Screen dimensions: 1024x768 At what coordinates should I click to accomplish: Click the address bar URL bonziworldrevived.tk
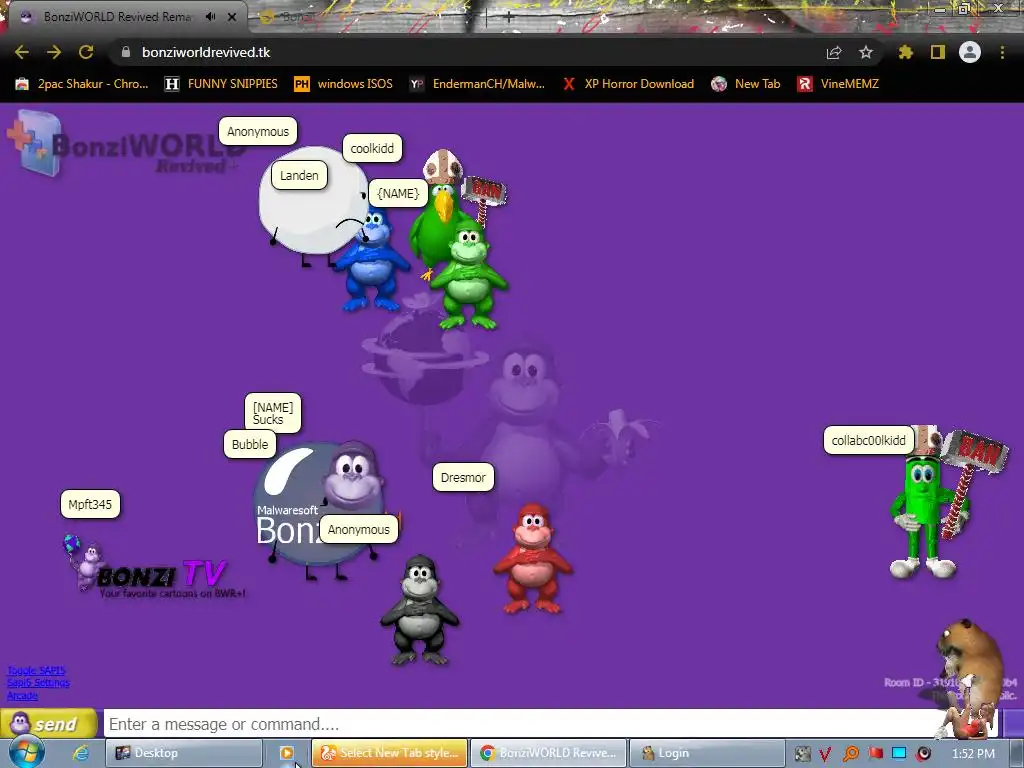click(x=206, y=52)
